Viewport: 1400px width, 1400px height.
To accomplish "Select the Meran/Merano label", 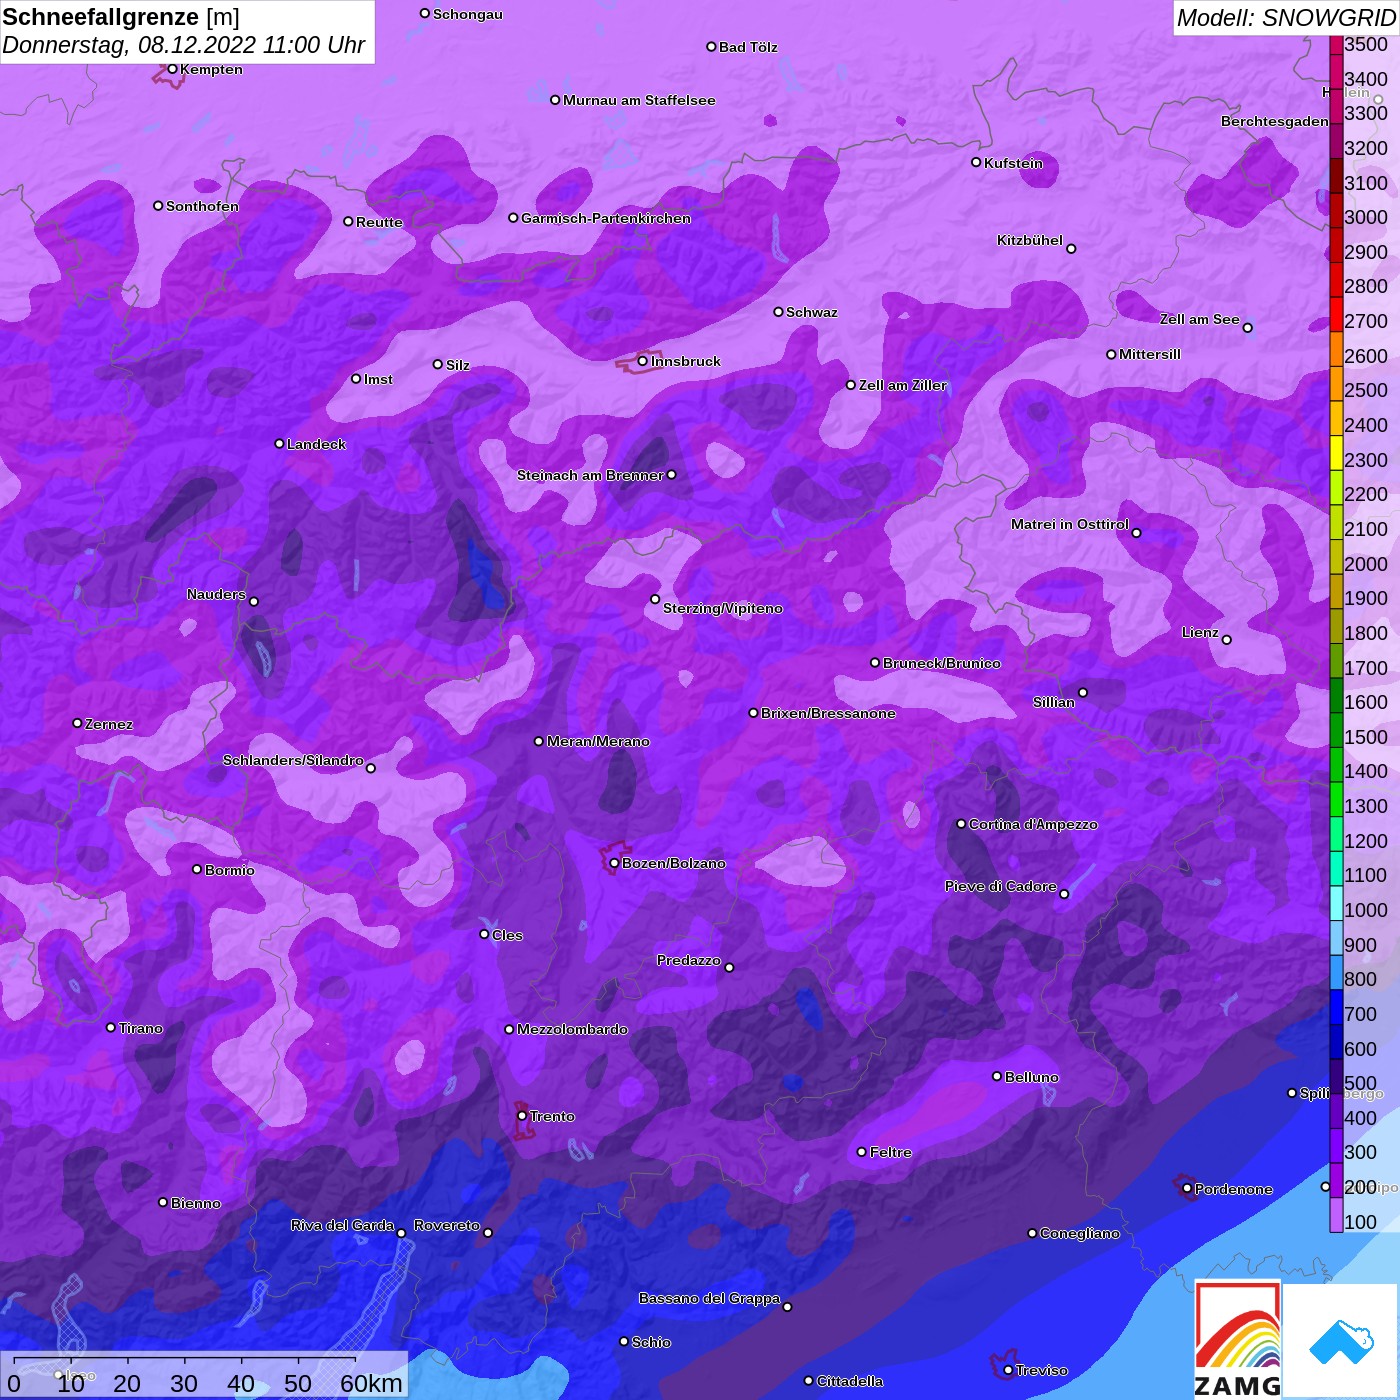I will coord(598,741).
